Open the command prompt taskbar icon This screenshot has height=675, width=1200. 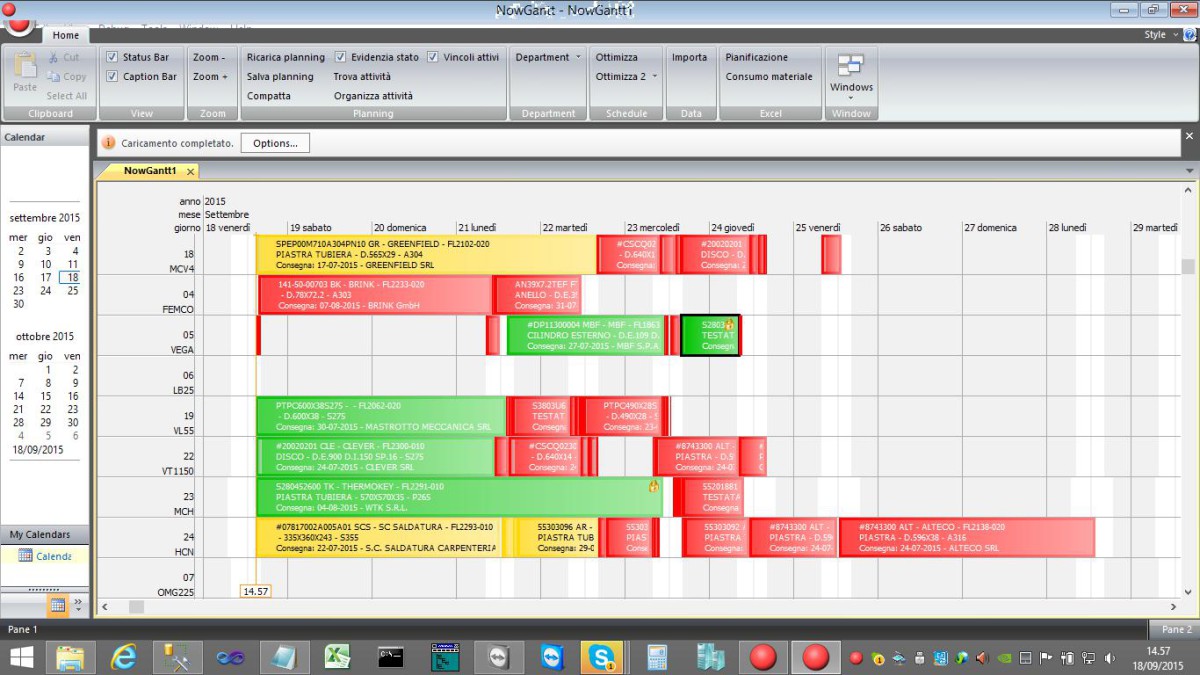pos(391,657)
